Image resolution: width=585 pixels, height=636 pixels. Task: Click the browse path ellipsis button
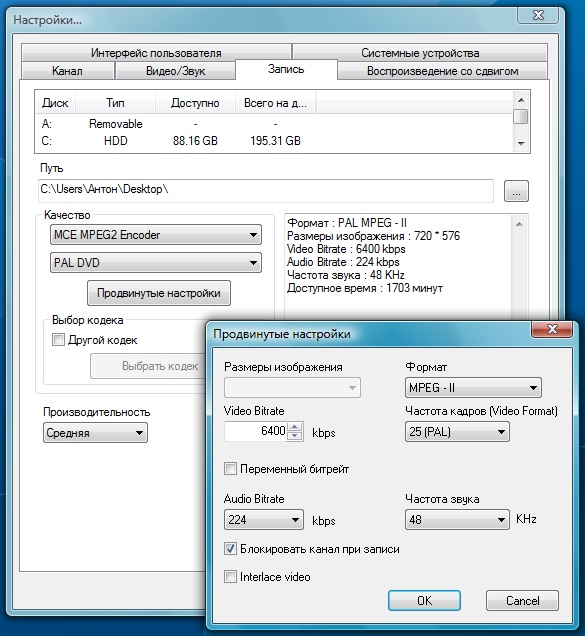click(x=516, y=191)
